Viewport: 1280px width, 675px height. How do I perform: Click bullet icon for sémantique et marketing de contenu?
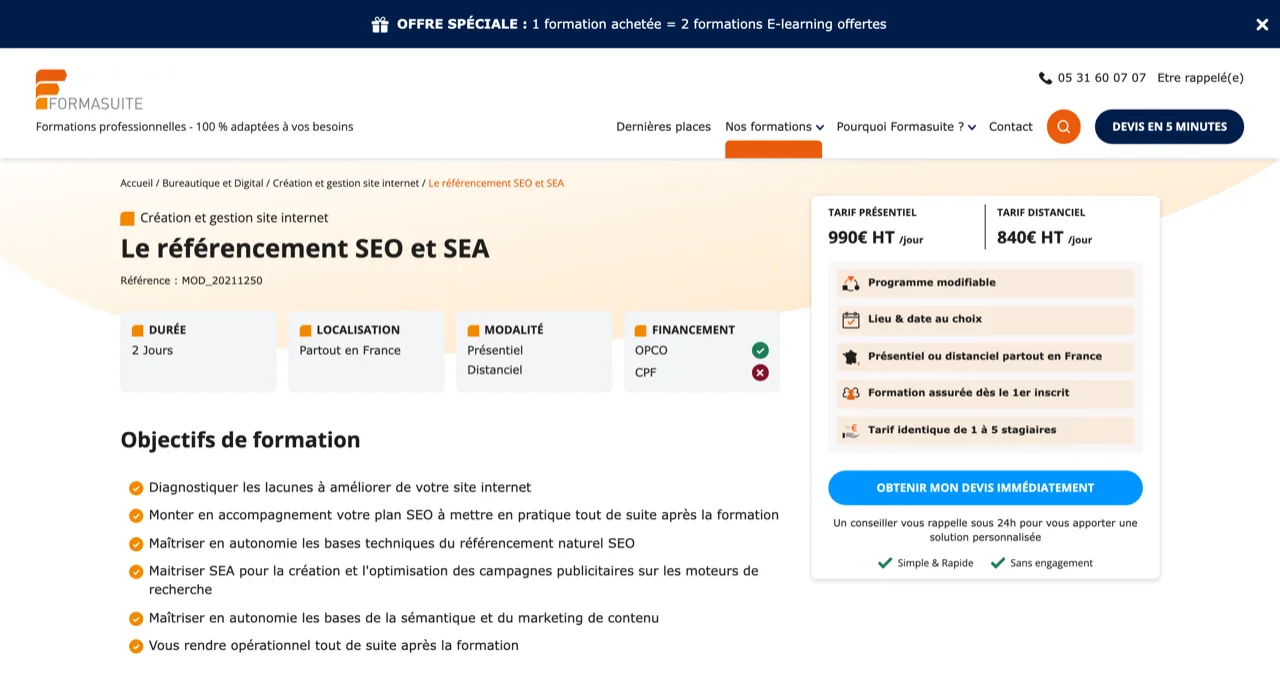click(x=136, y=618)
